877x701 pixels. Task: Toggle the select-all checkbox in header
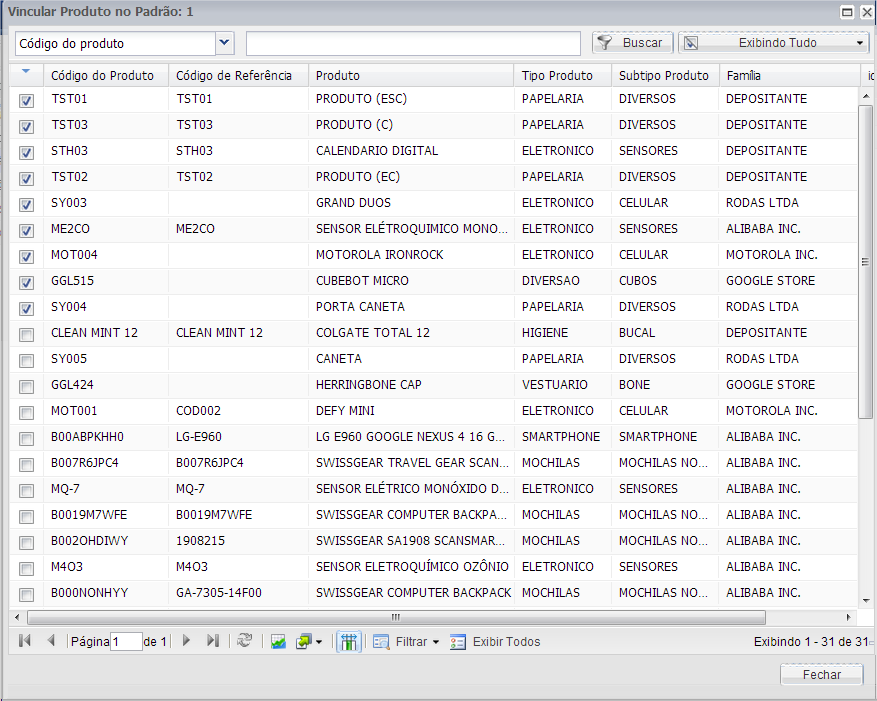tap(25, 73)
